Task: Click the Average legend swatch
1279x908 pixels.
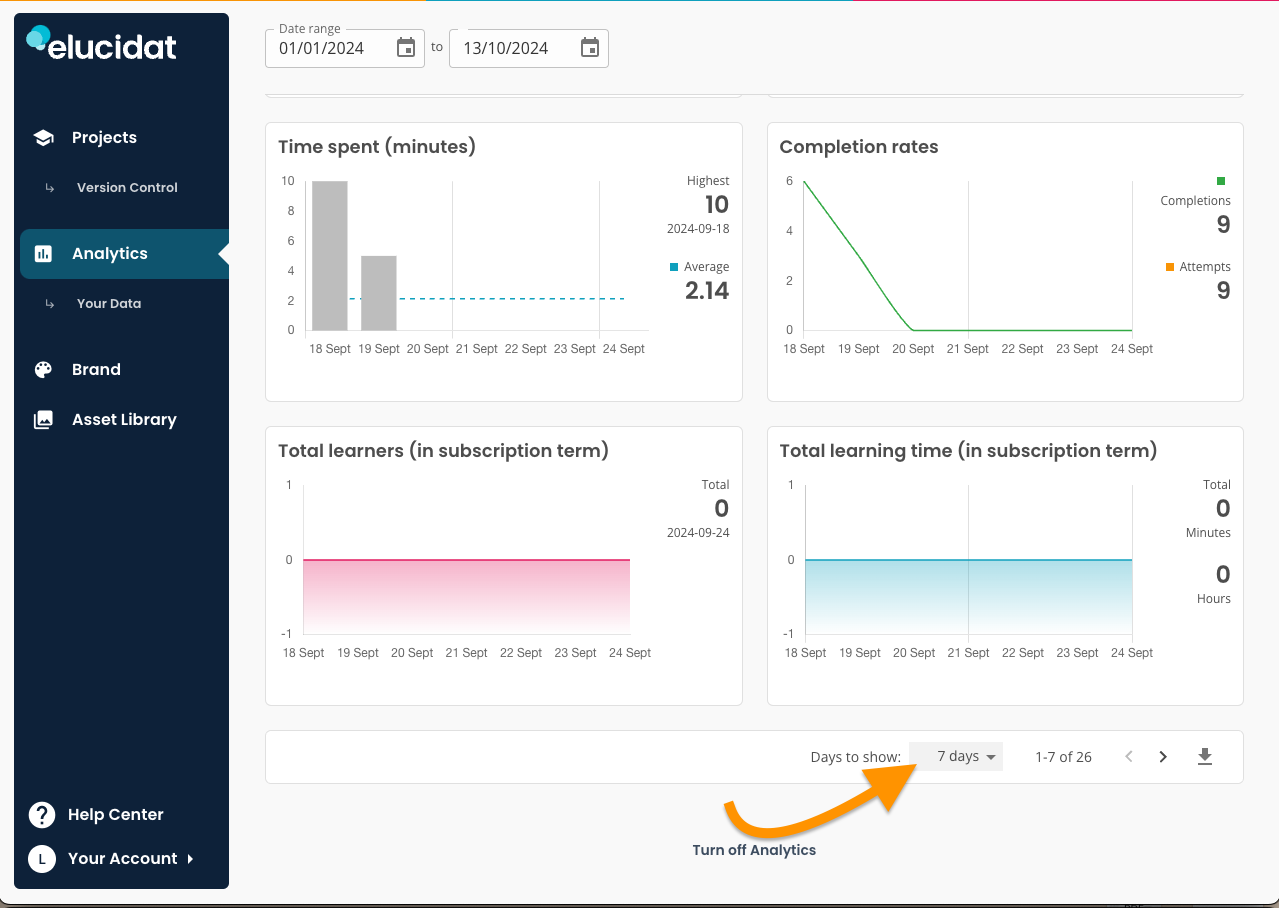Action: point(673,267)
